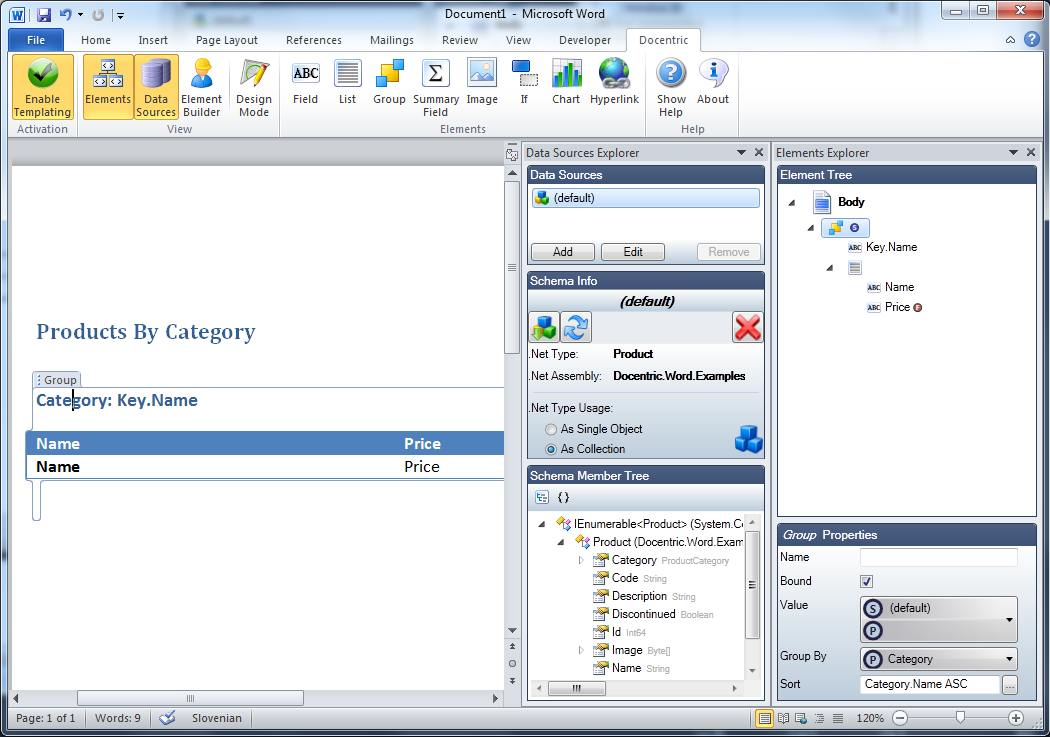Open the Elements Explorer panel menu arrow
The width and height of the screenshot is (1050, 737).
click(x=1013, y=153)
